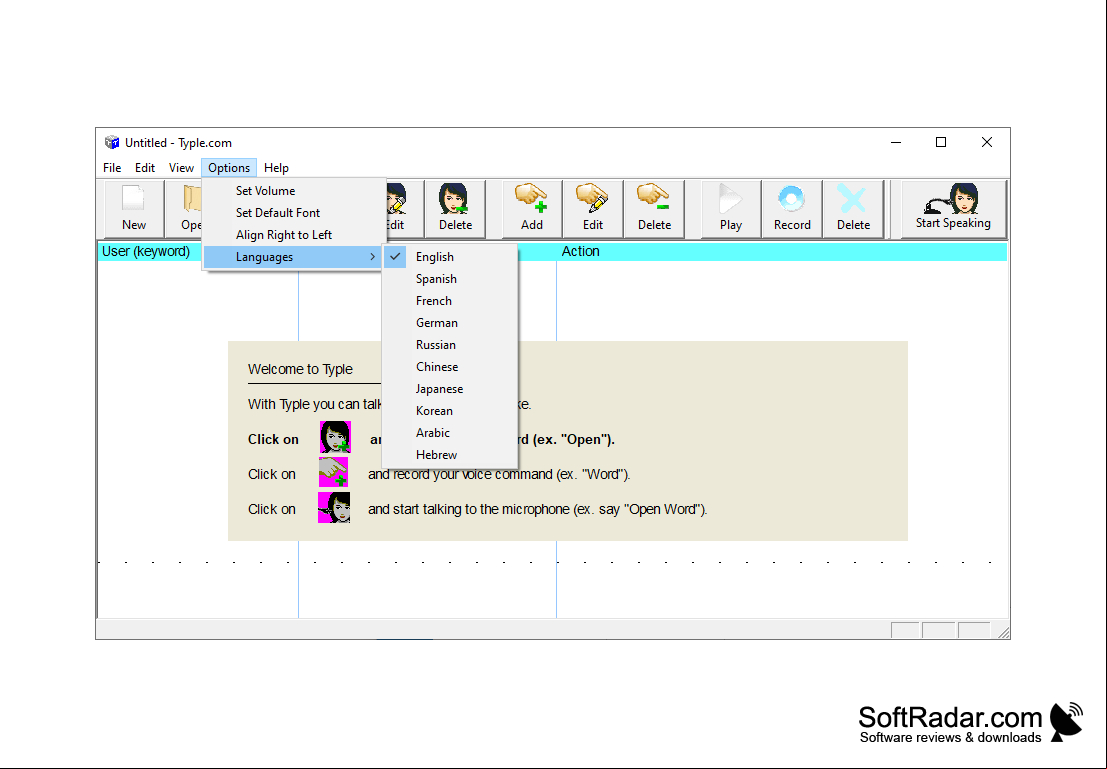Viewport: 1107px width, 769px height.
Task: Expand the Languages submenu entry
Action: 294,257
